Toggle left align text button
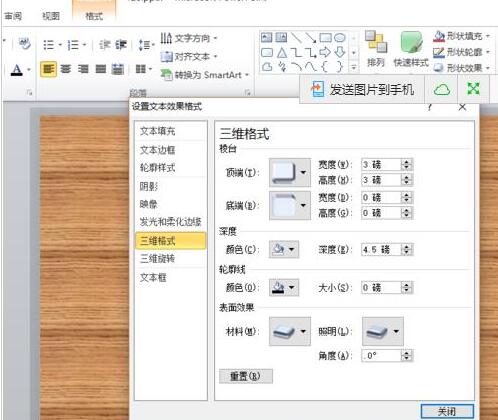This screenshot has height=420, width=498. point(48,69)
